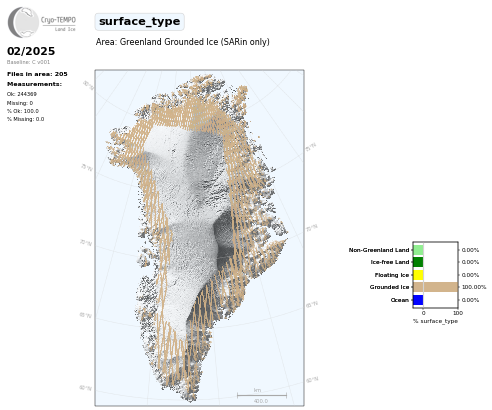492x410 pixels.
Task: Click the Cryo-TEMPO Land Ice text
Action: [58, 24]
